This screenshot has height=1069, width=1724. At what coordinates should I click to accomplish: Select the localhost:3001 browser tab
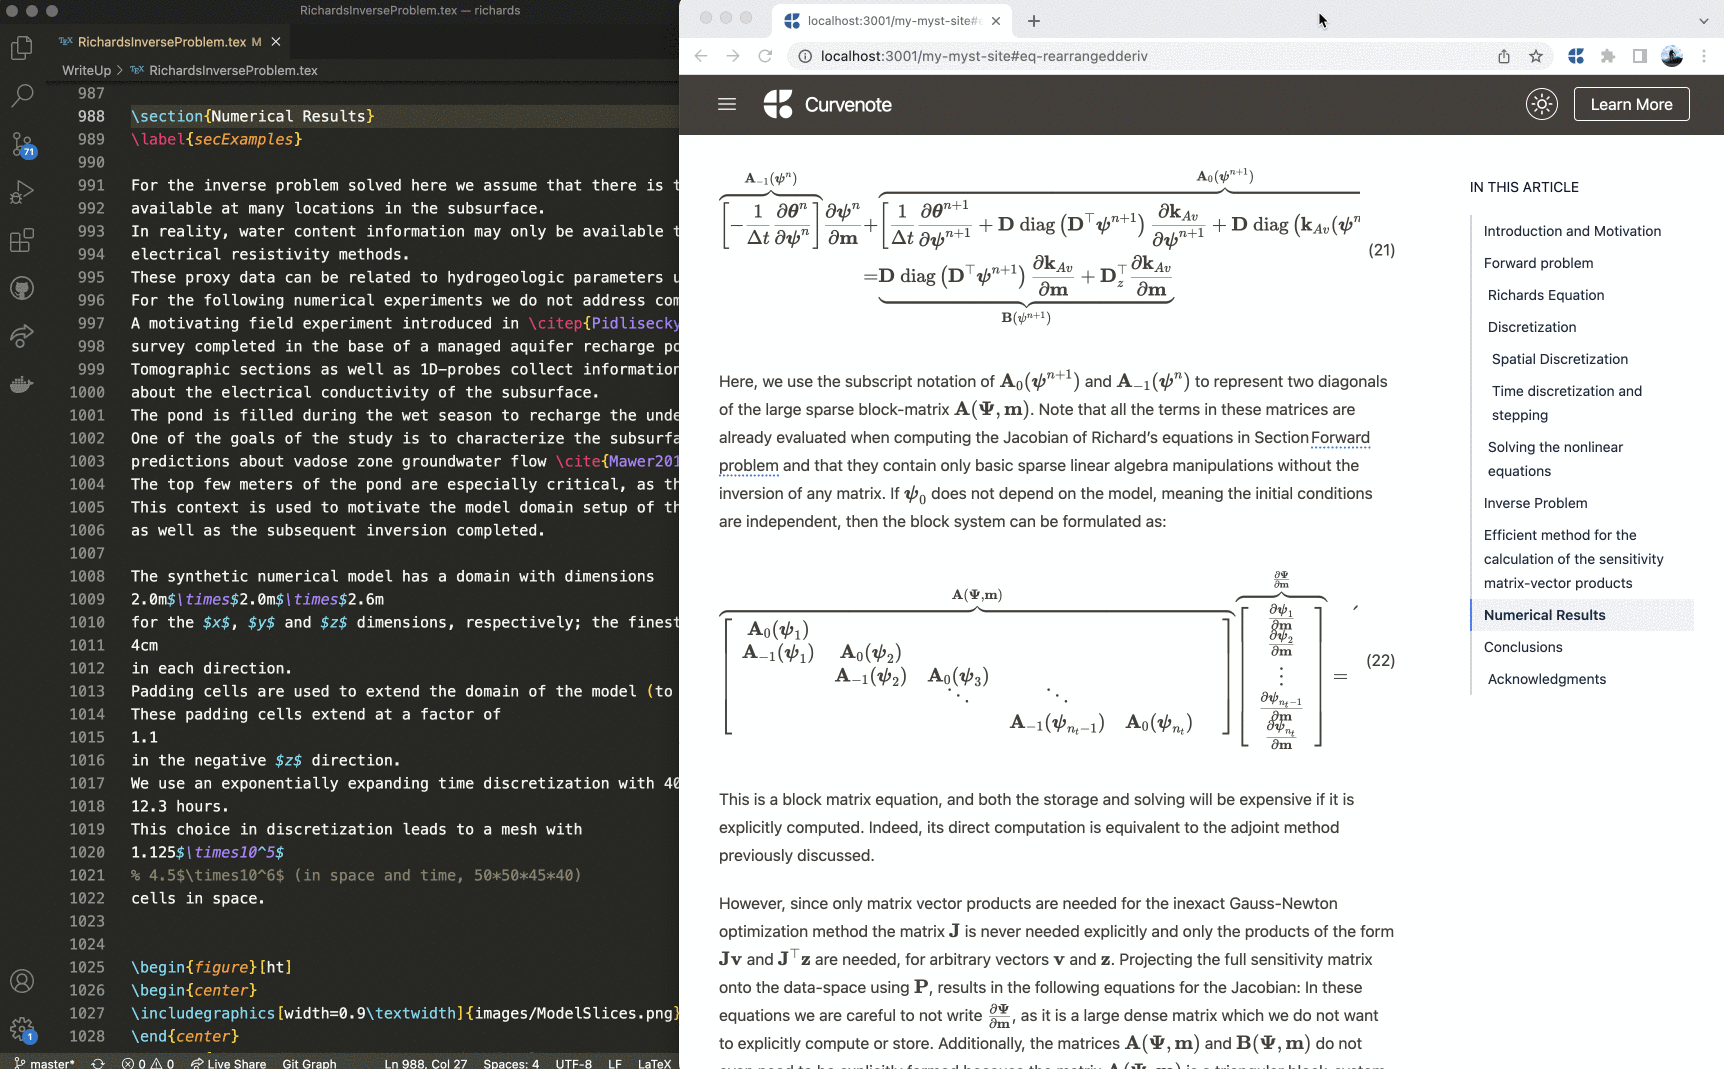click(890, 20)
